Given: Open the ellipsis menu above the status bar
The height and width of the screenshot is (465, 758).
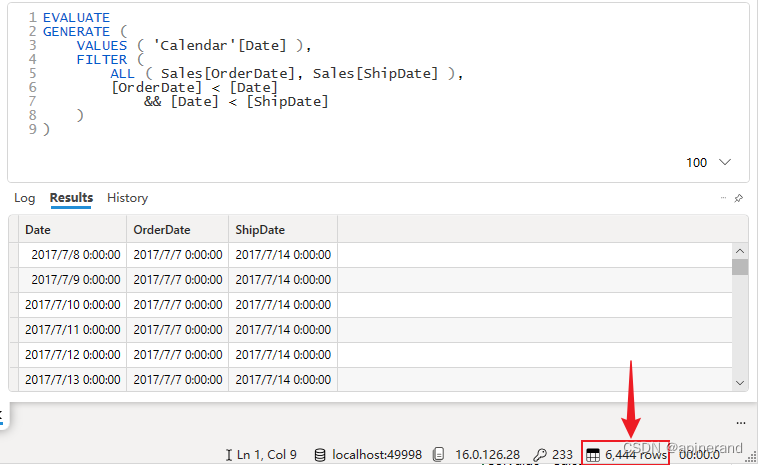Looking at the screenshot, I should (741, 423).
